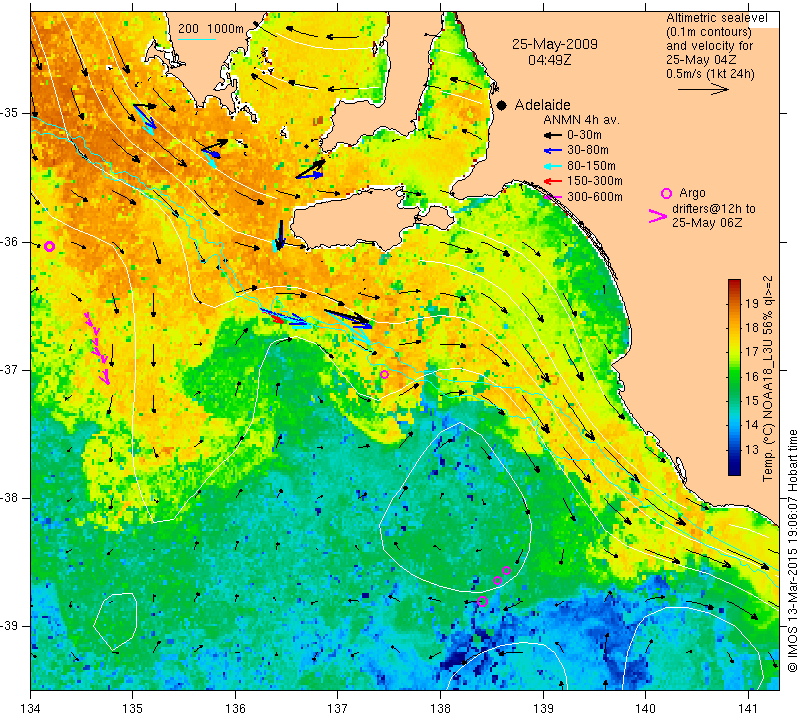Click the ANMN 4h av. legend title
The width and height of the screenshot is (800, 720).
[x=581, y=120]
